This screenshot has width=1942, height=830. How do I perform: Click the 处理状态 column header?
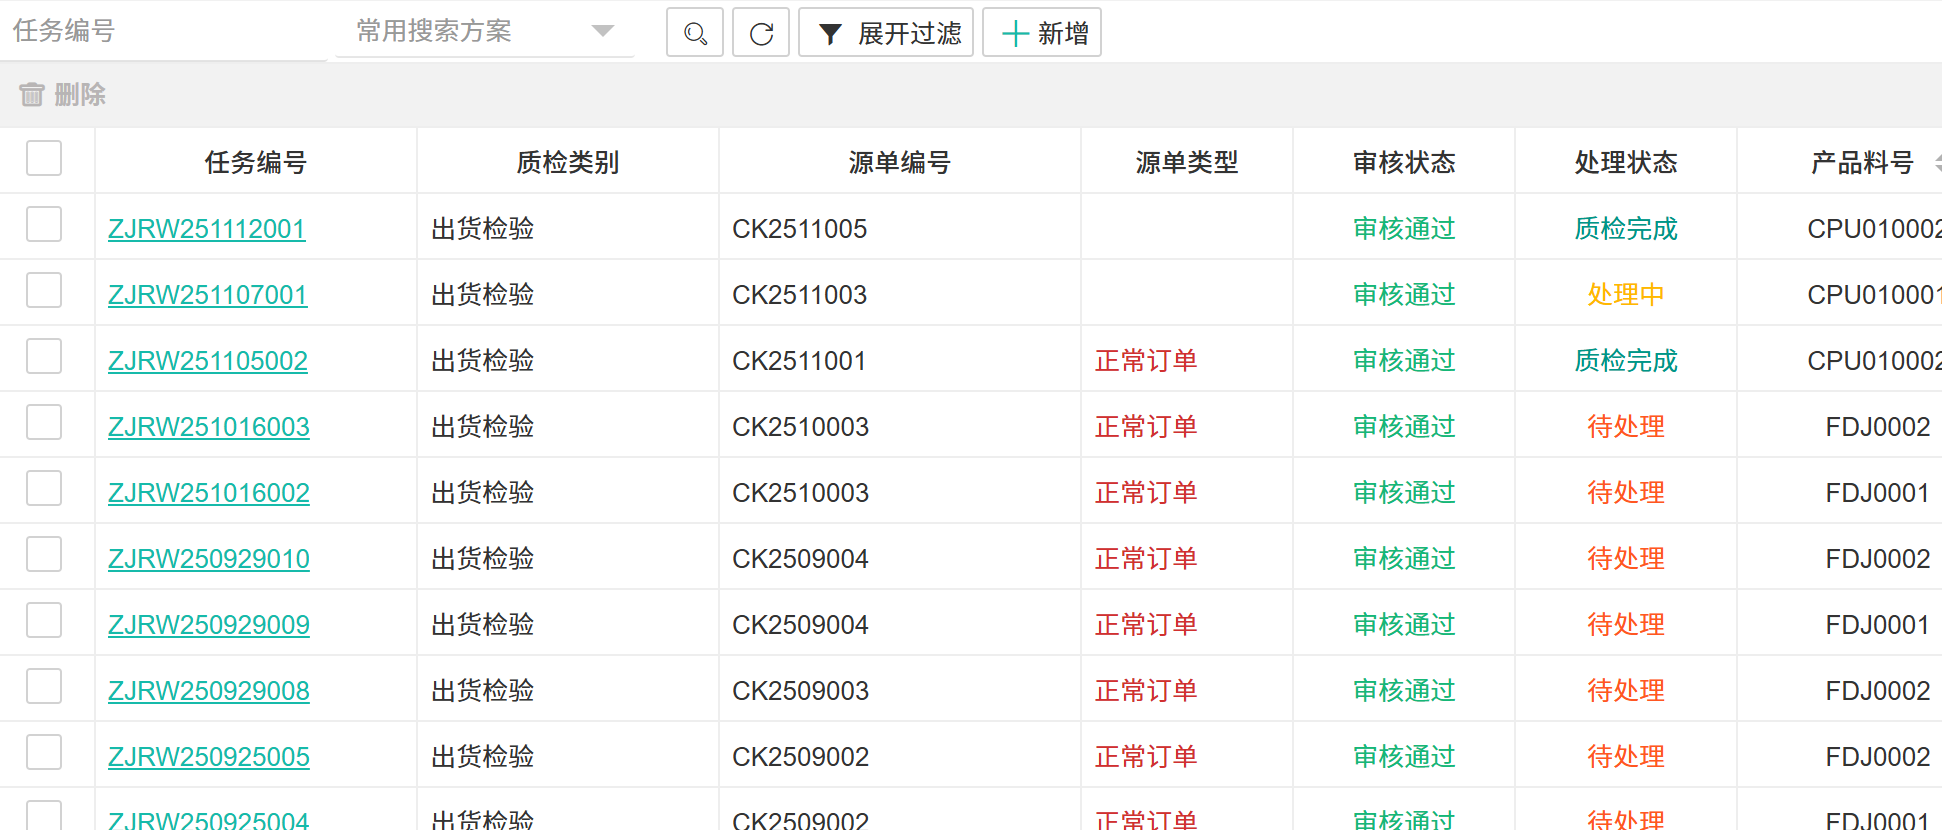pos(1625,162)
